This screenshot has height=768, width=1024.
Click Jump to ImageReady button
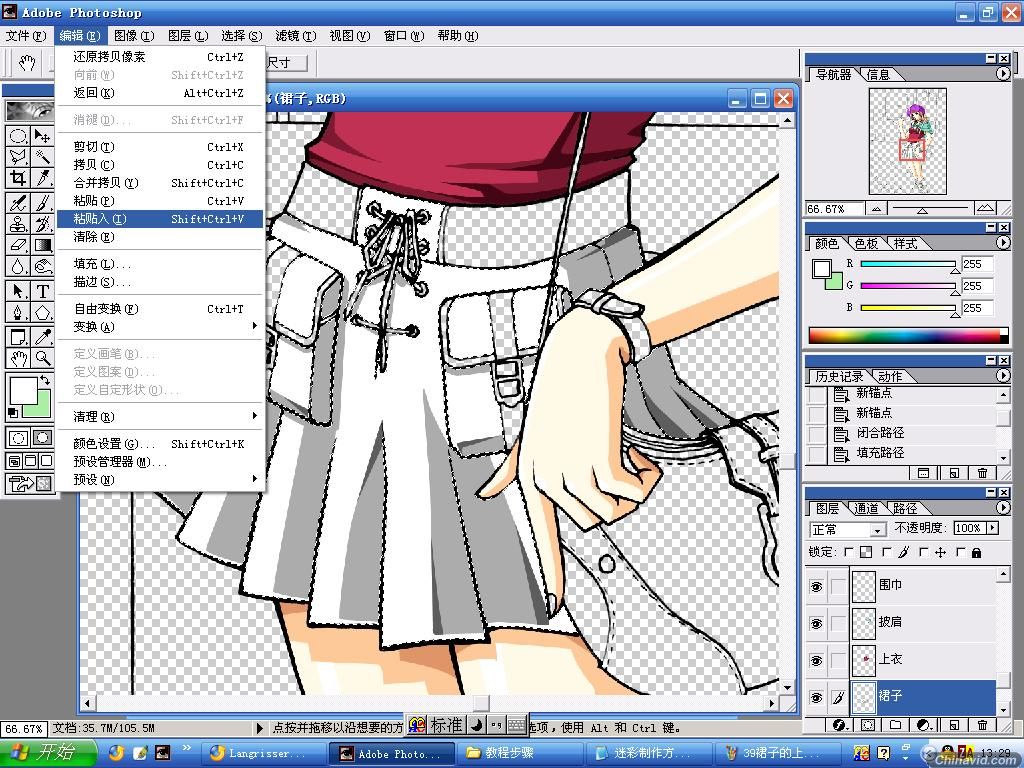(29, 484)
